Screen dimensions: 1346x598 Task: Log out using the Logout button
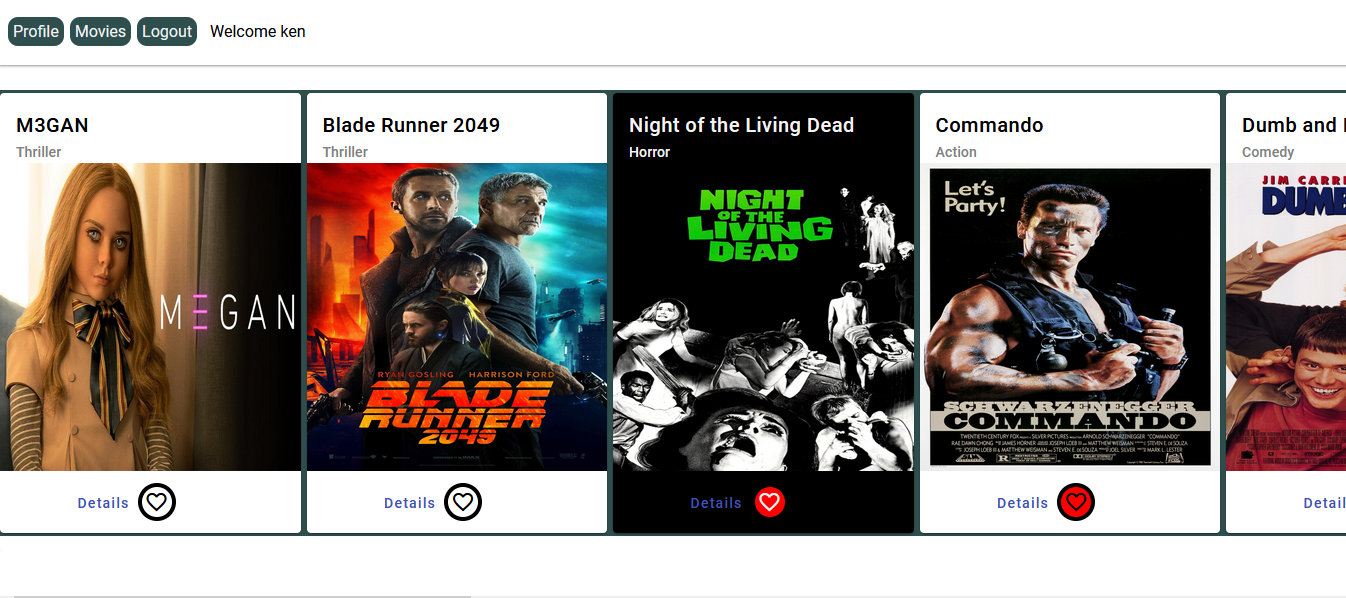(167, 32)
